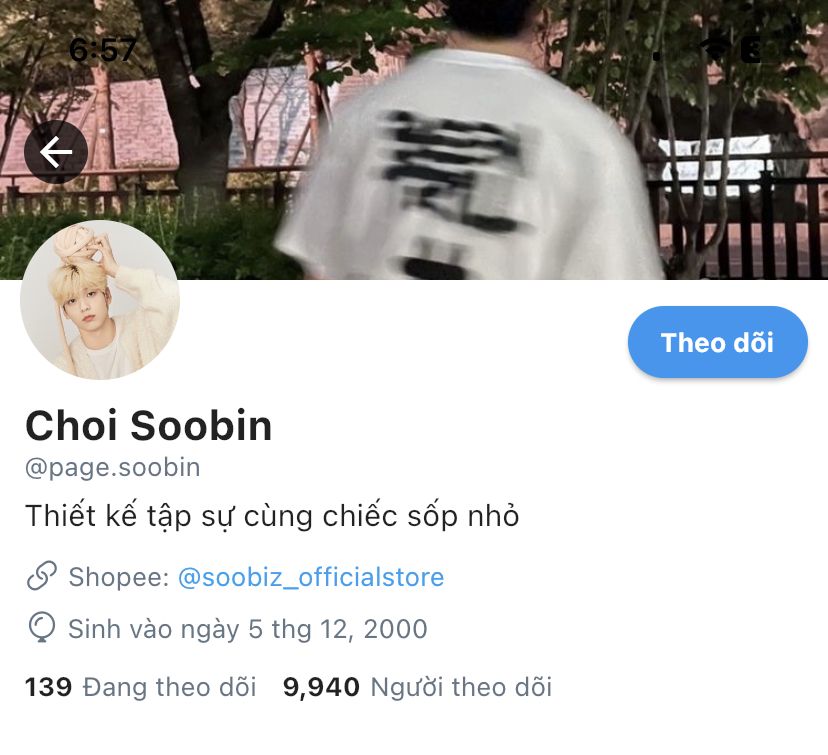Click the 9,940 follower count number

[321, 687]
